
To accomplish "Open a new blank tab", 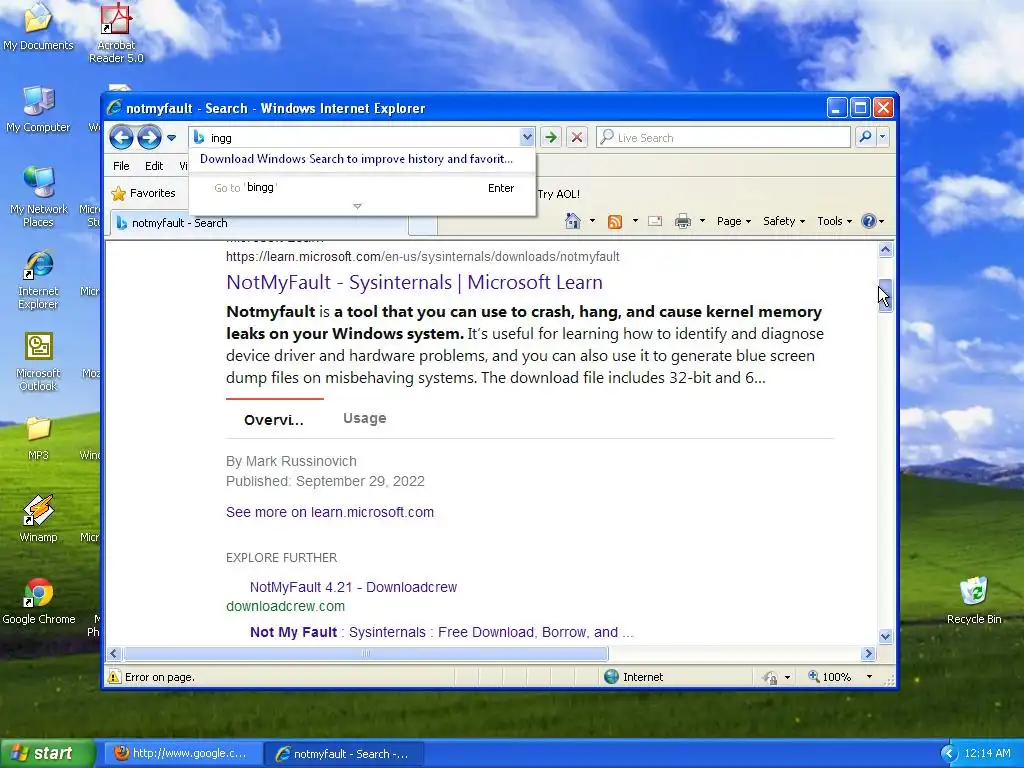I will [423, 225].
